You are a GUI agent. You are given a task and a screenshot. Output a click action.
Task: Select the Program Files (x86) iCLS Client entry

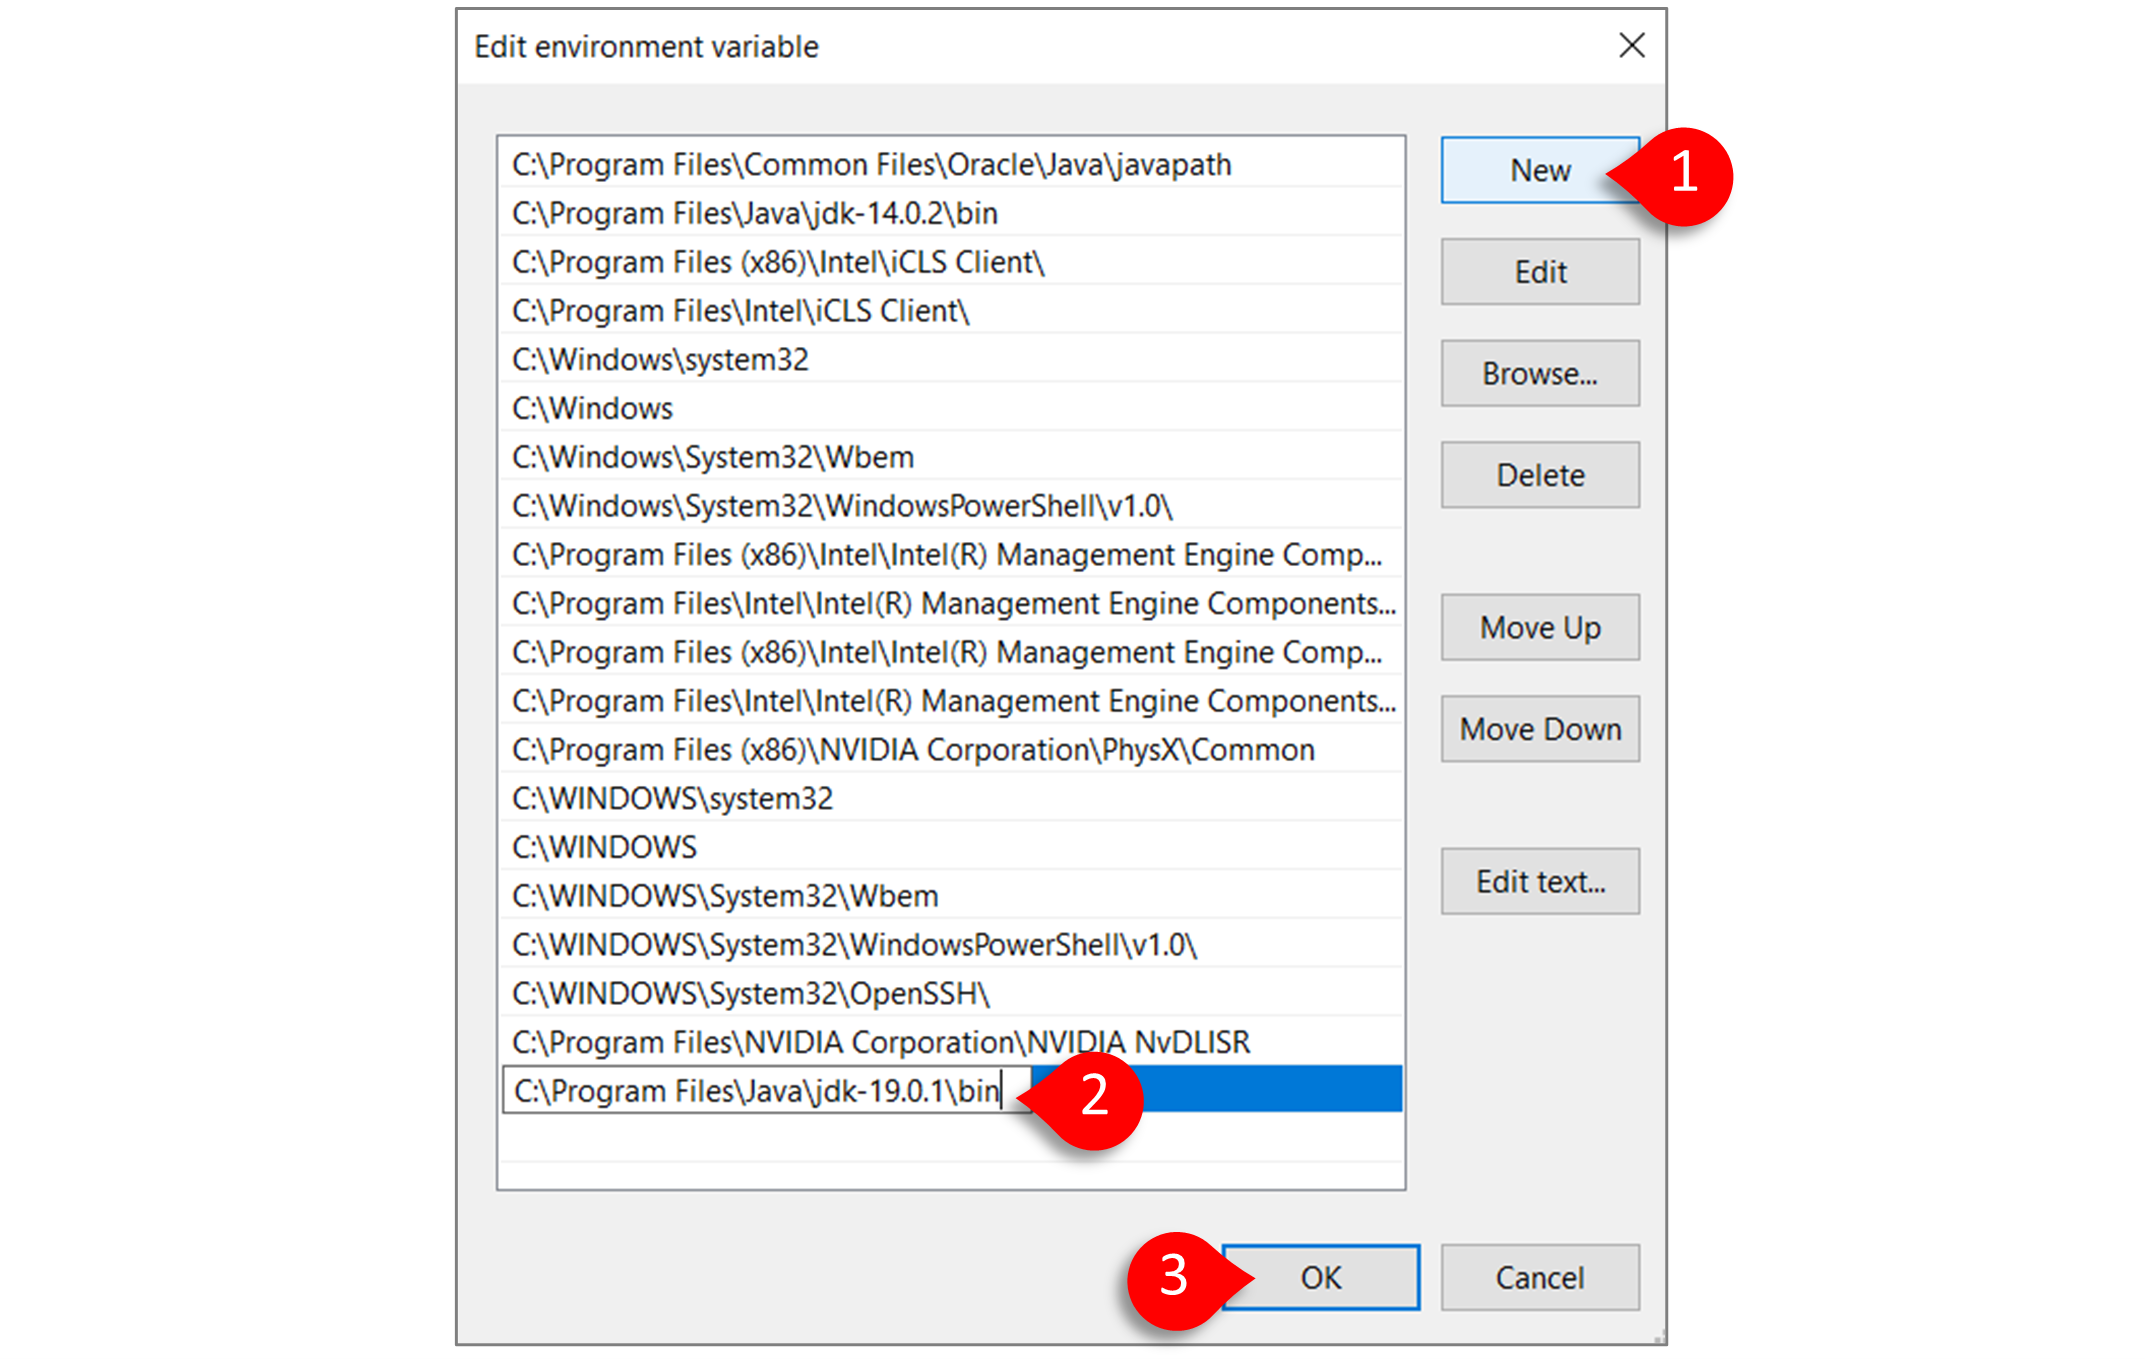click(x=778, y=263)
